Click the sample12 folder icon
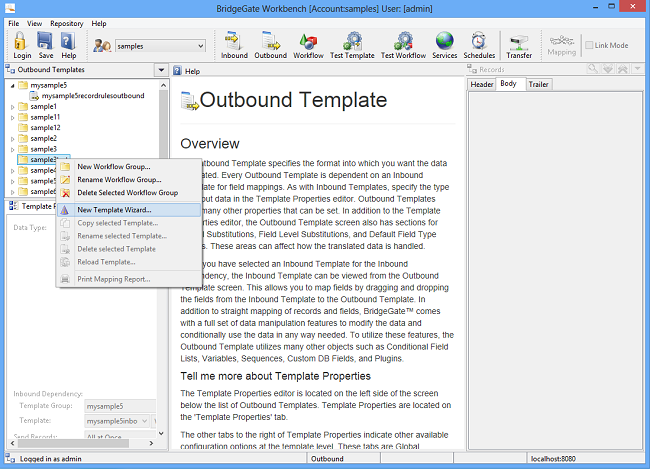Viewport: 650px width, 469px height. (x=23, y=127)
